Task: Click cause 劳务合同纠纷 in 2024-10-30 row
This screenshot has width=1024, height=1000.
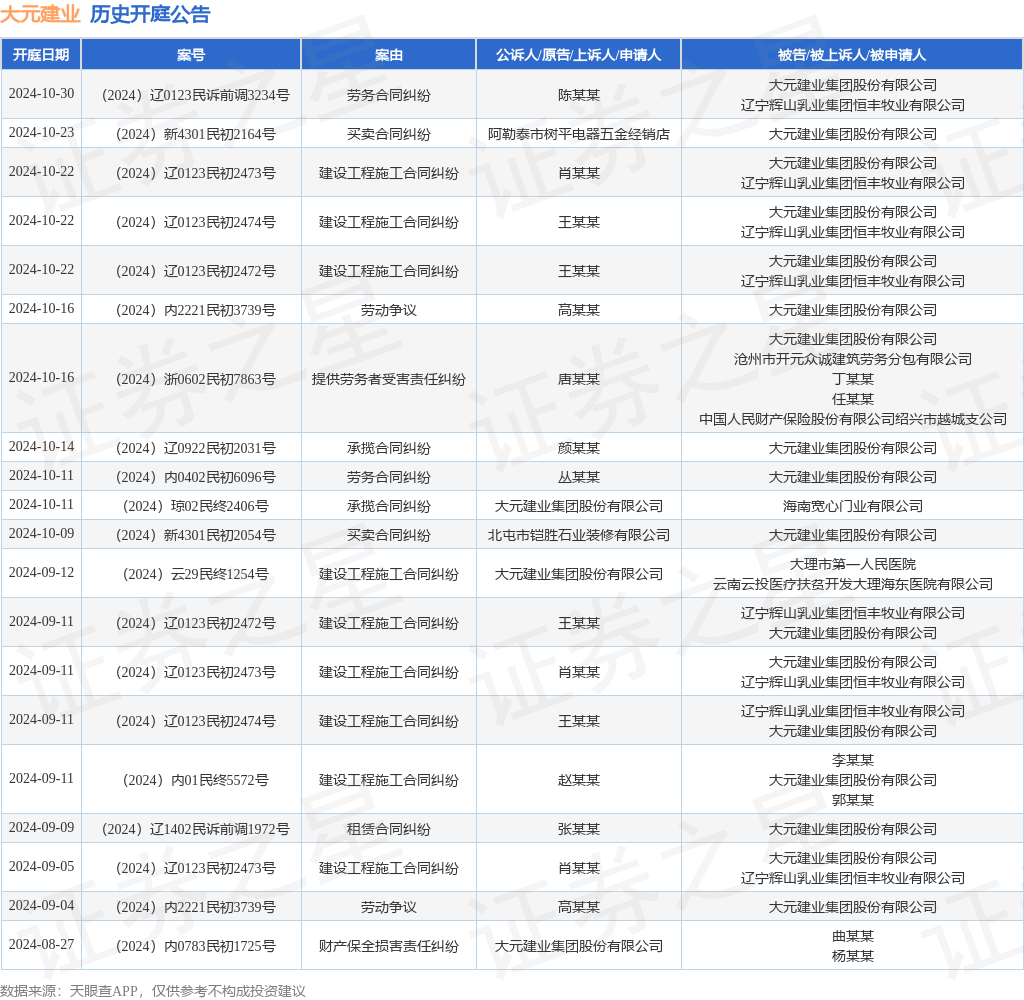Action: (389, 95)
